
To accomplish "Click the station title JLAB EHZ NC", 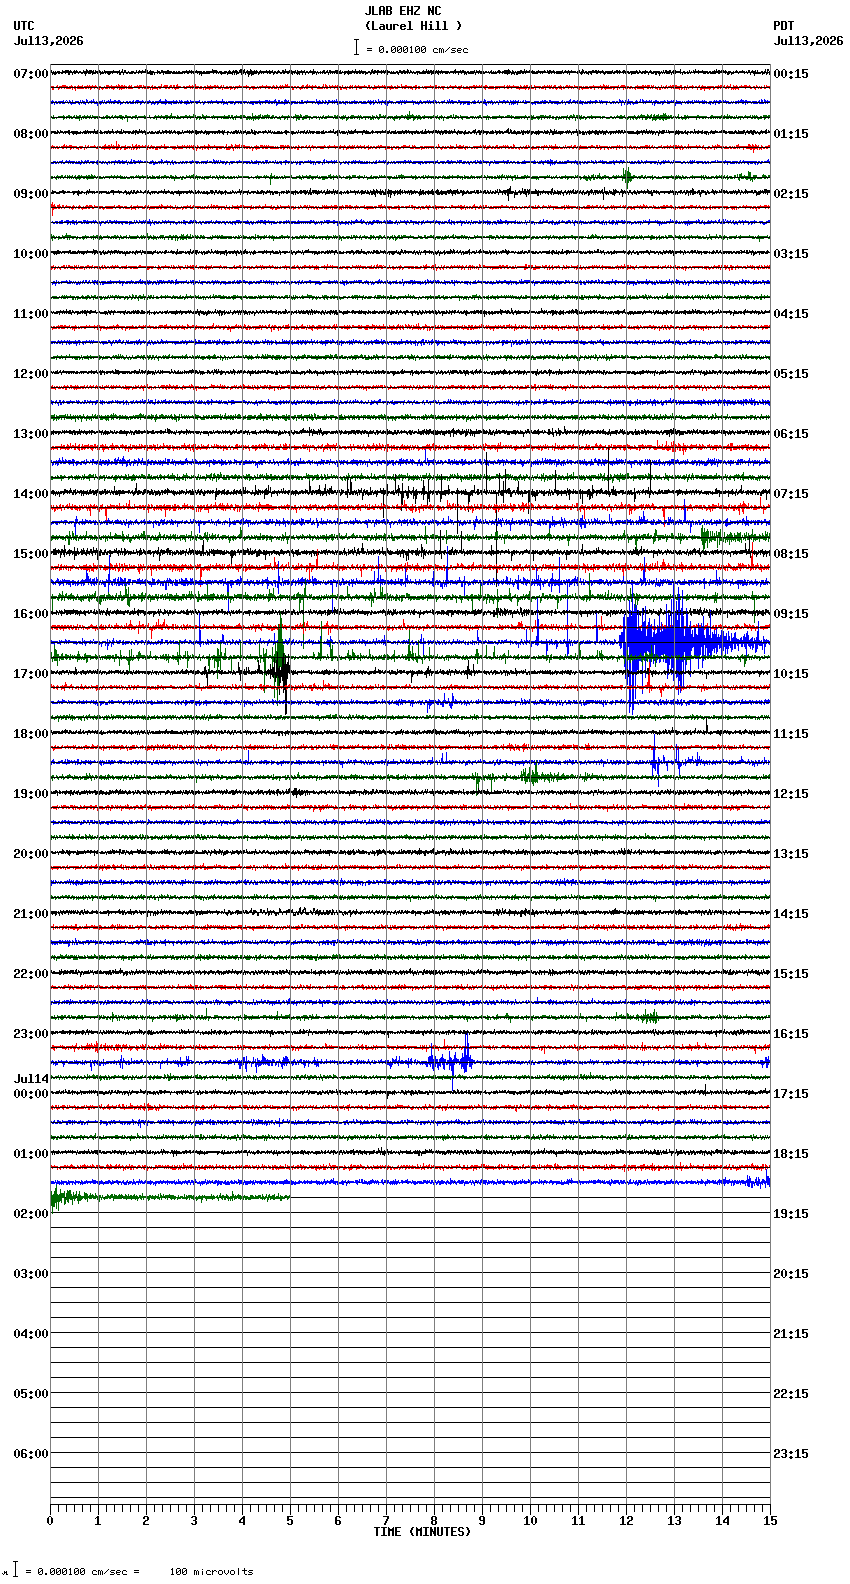I will point(402,11).
